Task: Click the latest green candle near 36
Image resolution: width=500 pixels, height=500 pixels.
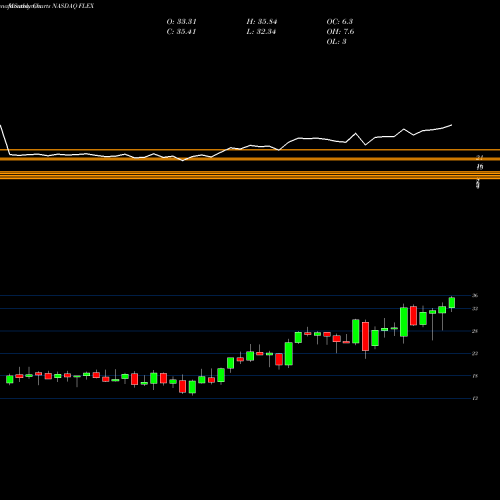Action: pos(452,303)
